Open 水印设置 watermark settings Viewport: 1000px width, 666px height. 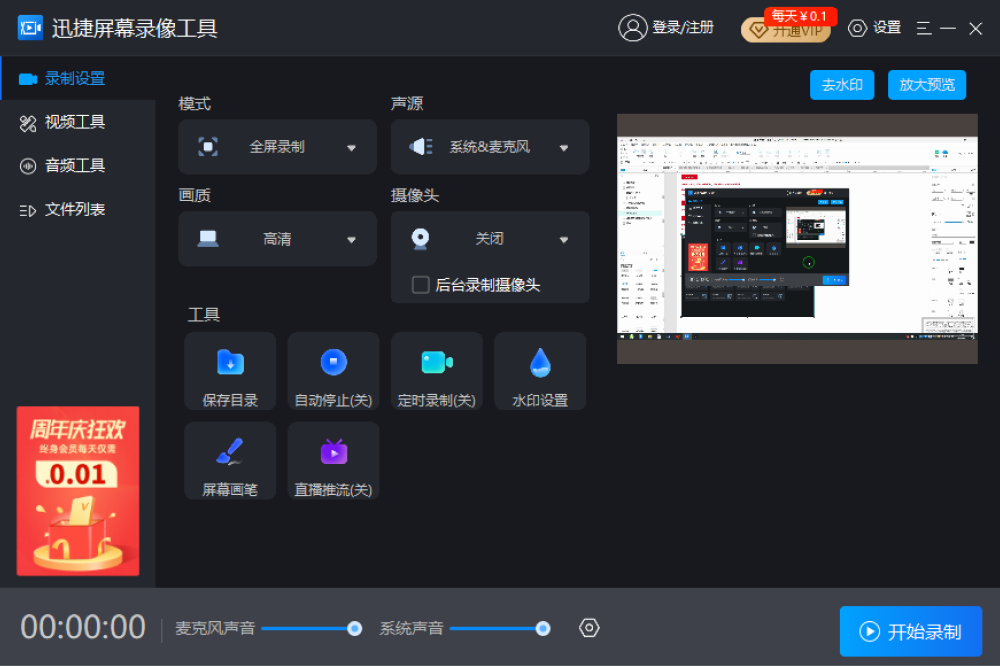click(540, 371)
